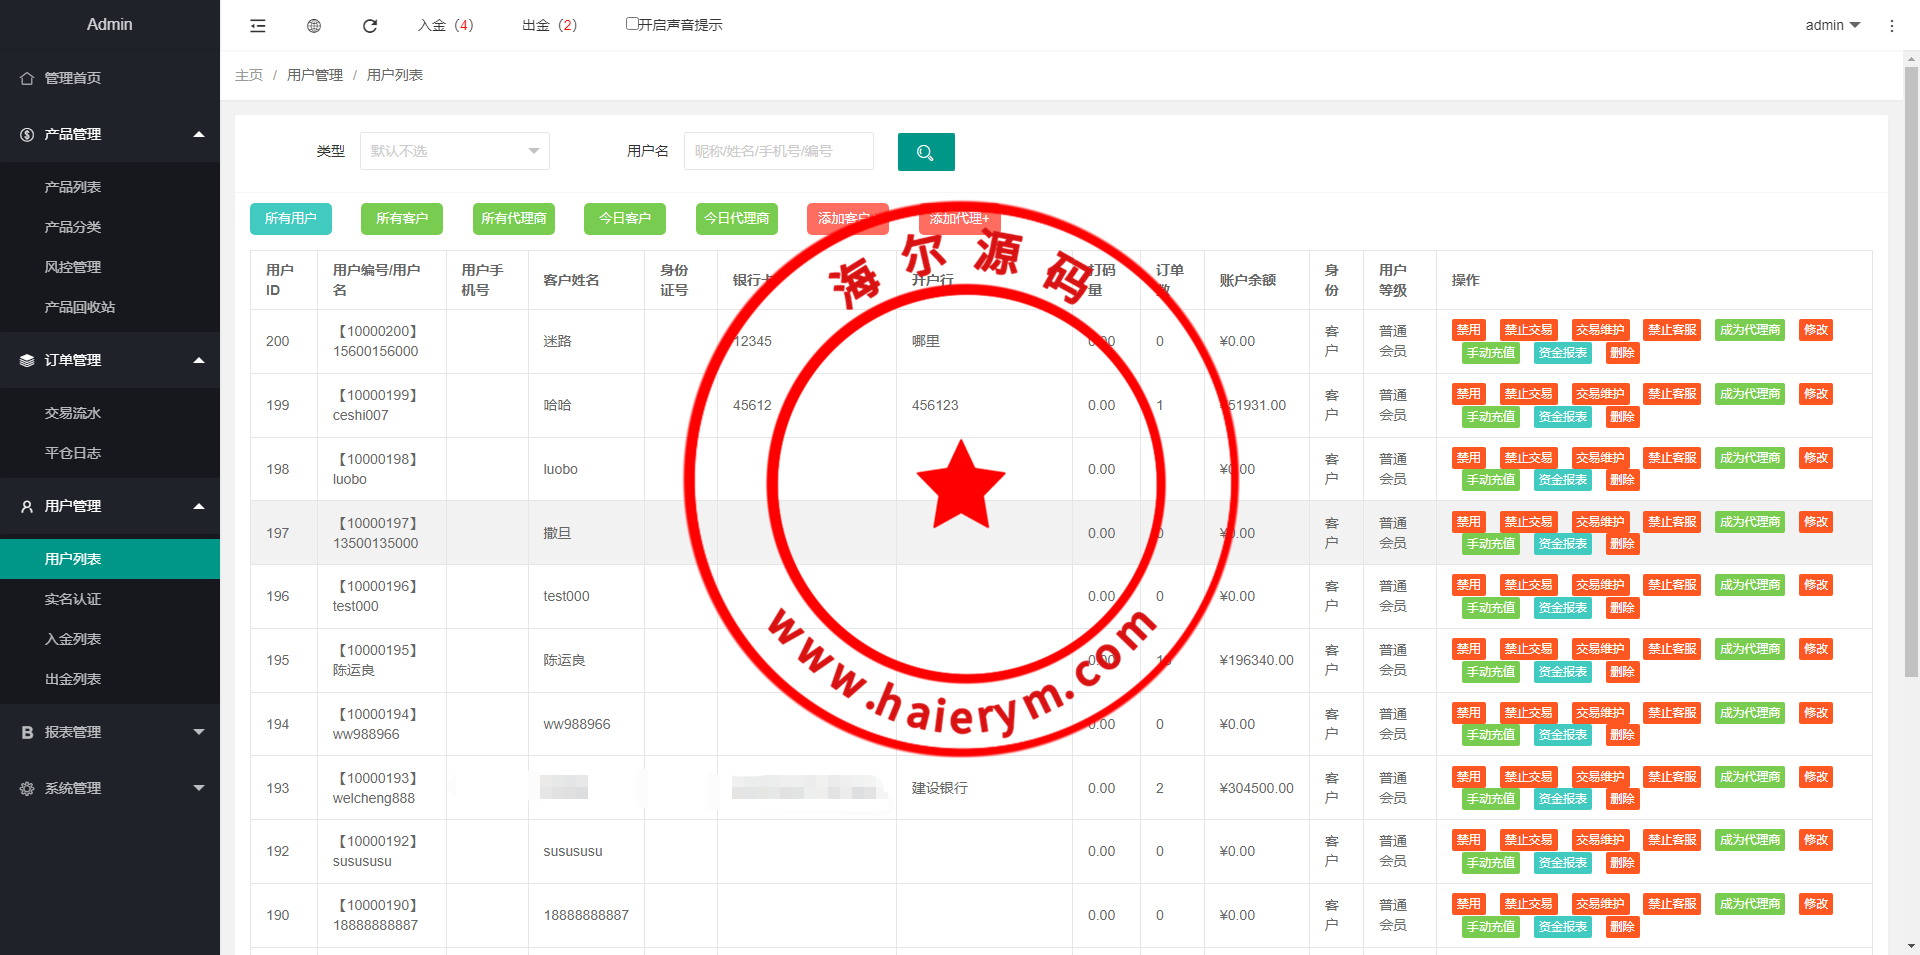
Task: Open the three-dot more options menu
Action: 1891,26
